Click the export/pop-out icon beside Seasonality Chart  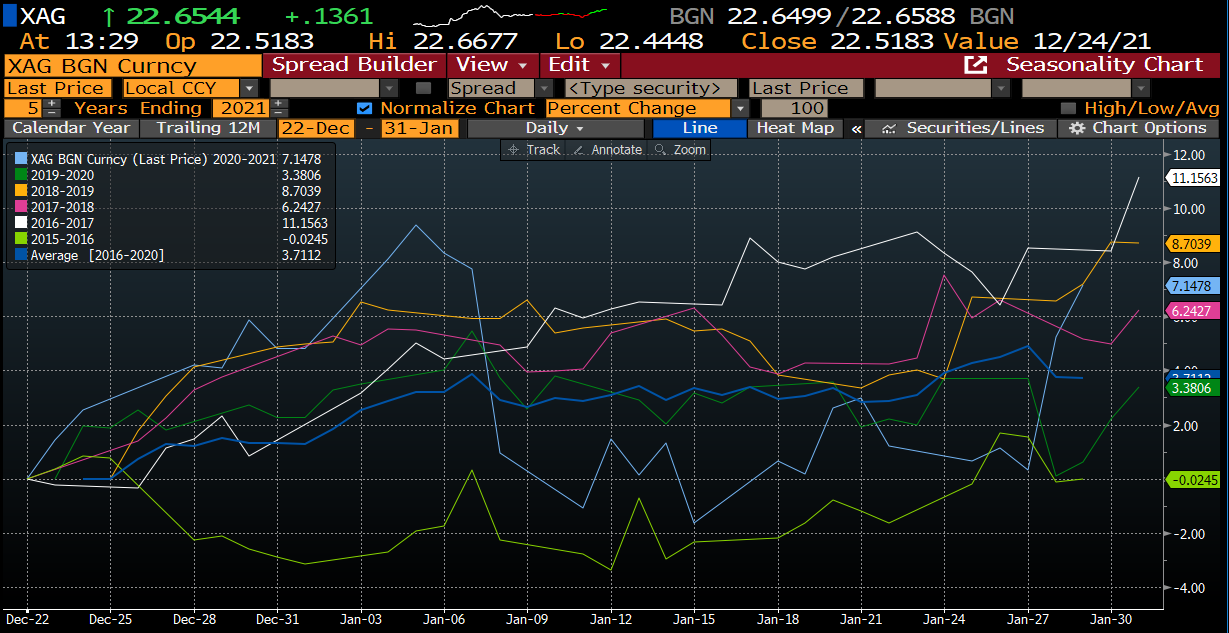tap(975, 65)
